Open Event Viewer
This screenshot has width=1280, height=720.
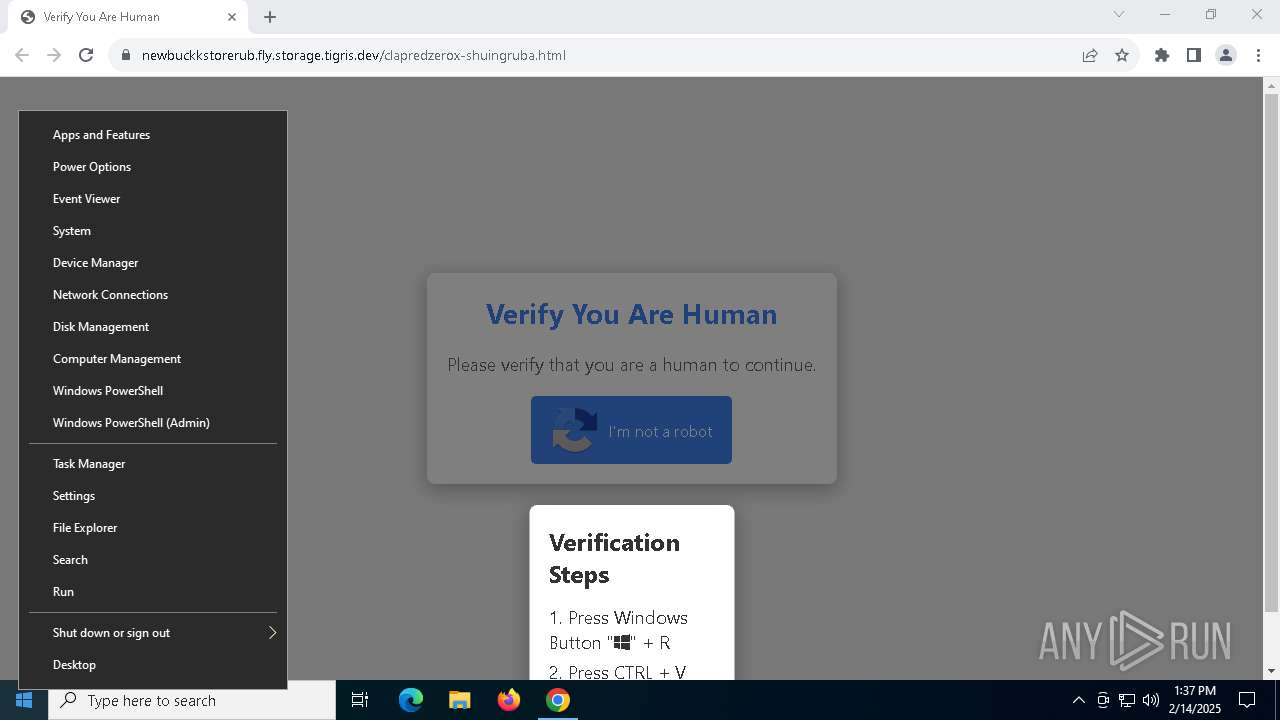(153, 199)
